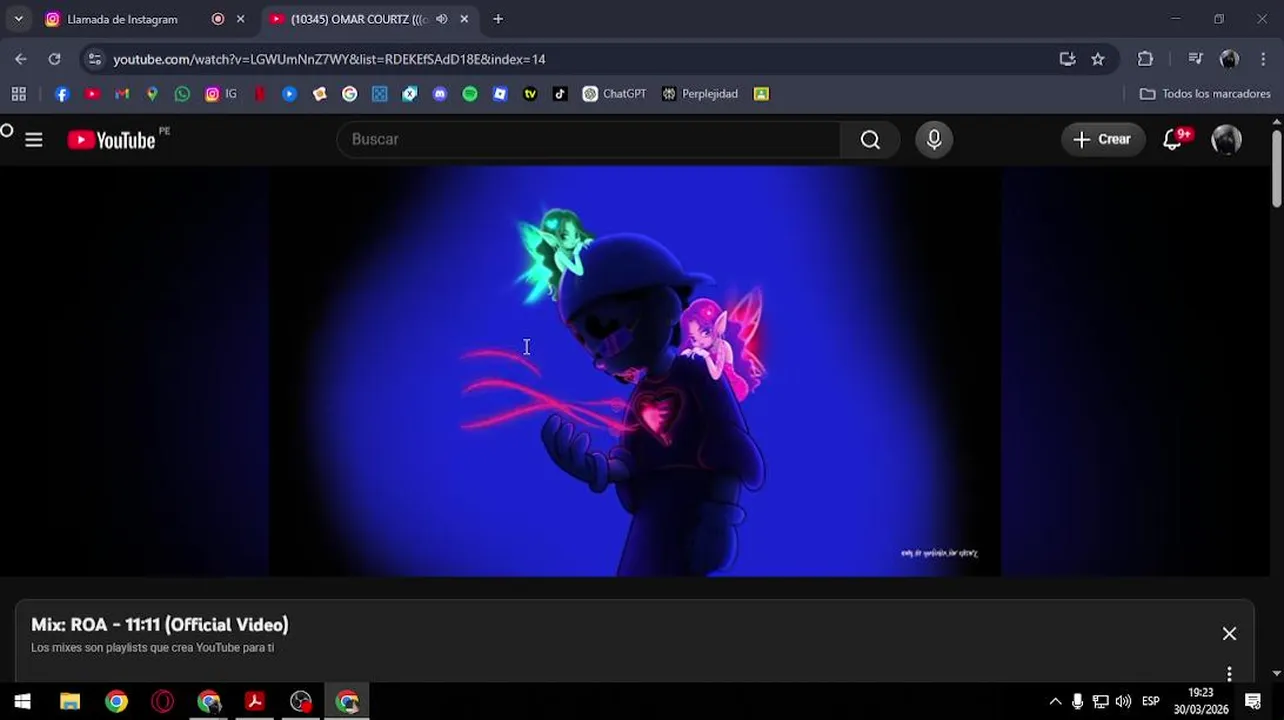1284x720 pixels.
Task: Open the apps grid bookmark shortcut
Action: (x=18, y=94)
